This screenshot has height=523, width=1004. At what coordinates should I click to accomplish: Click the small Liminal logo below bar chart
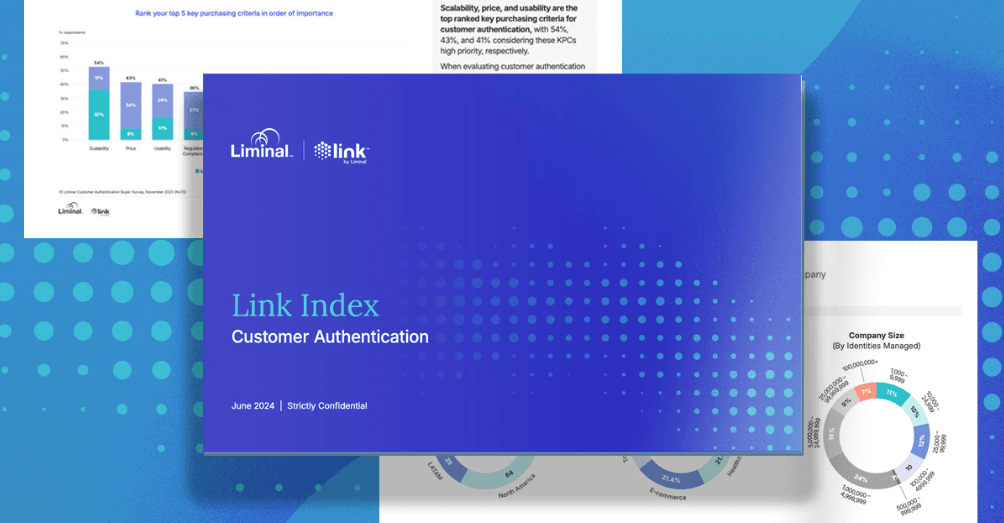tap(70, 210)
